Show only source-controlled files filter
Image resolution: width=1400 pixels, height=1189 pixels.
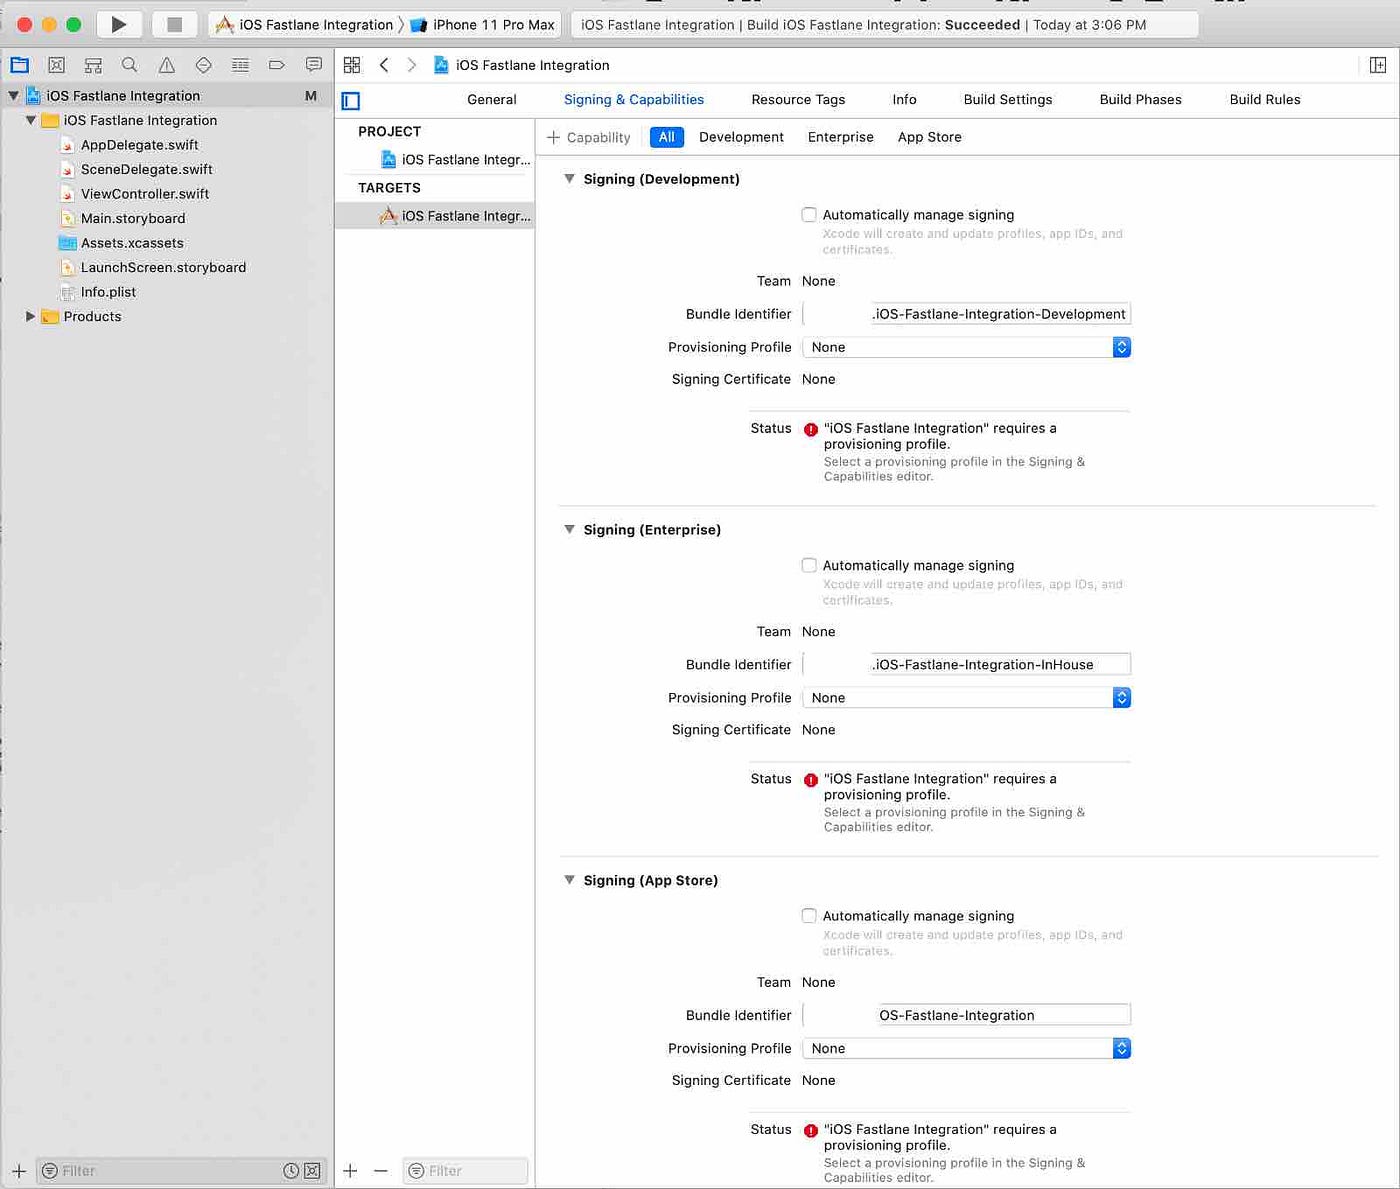pyautogui.click(x=312, y=1170)
